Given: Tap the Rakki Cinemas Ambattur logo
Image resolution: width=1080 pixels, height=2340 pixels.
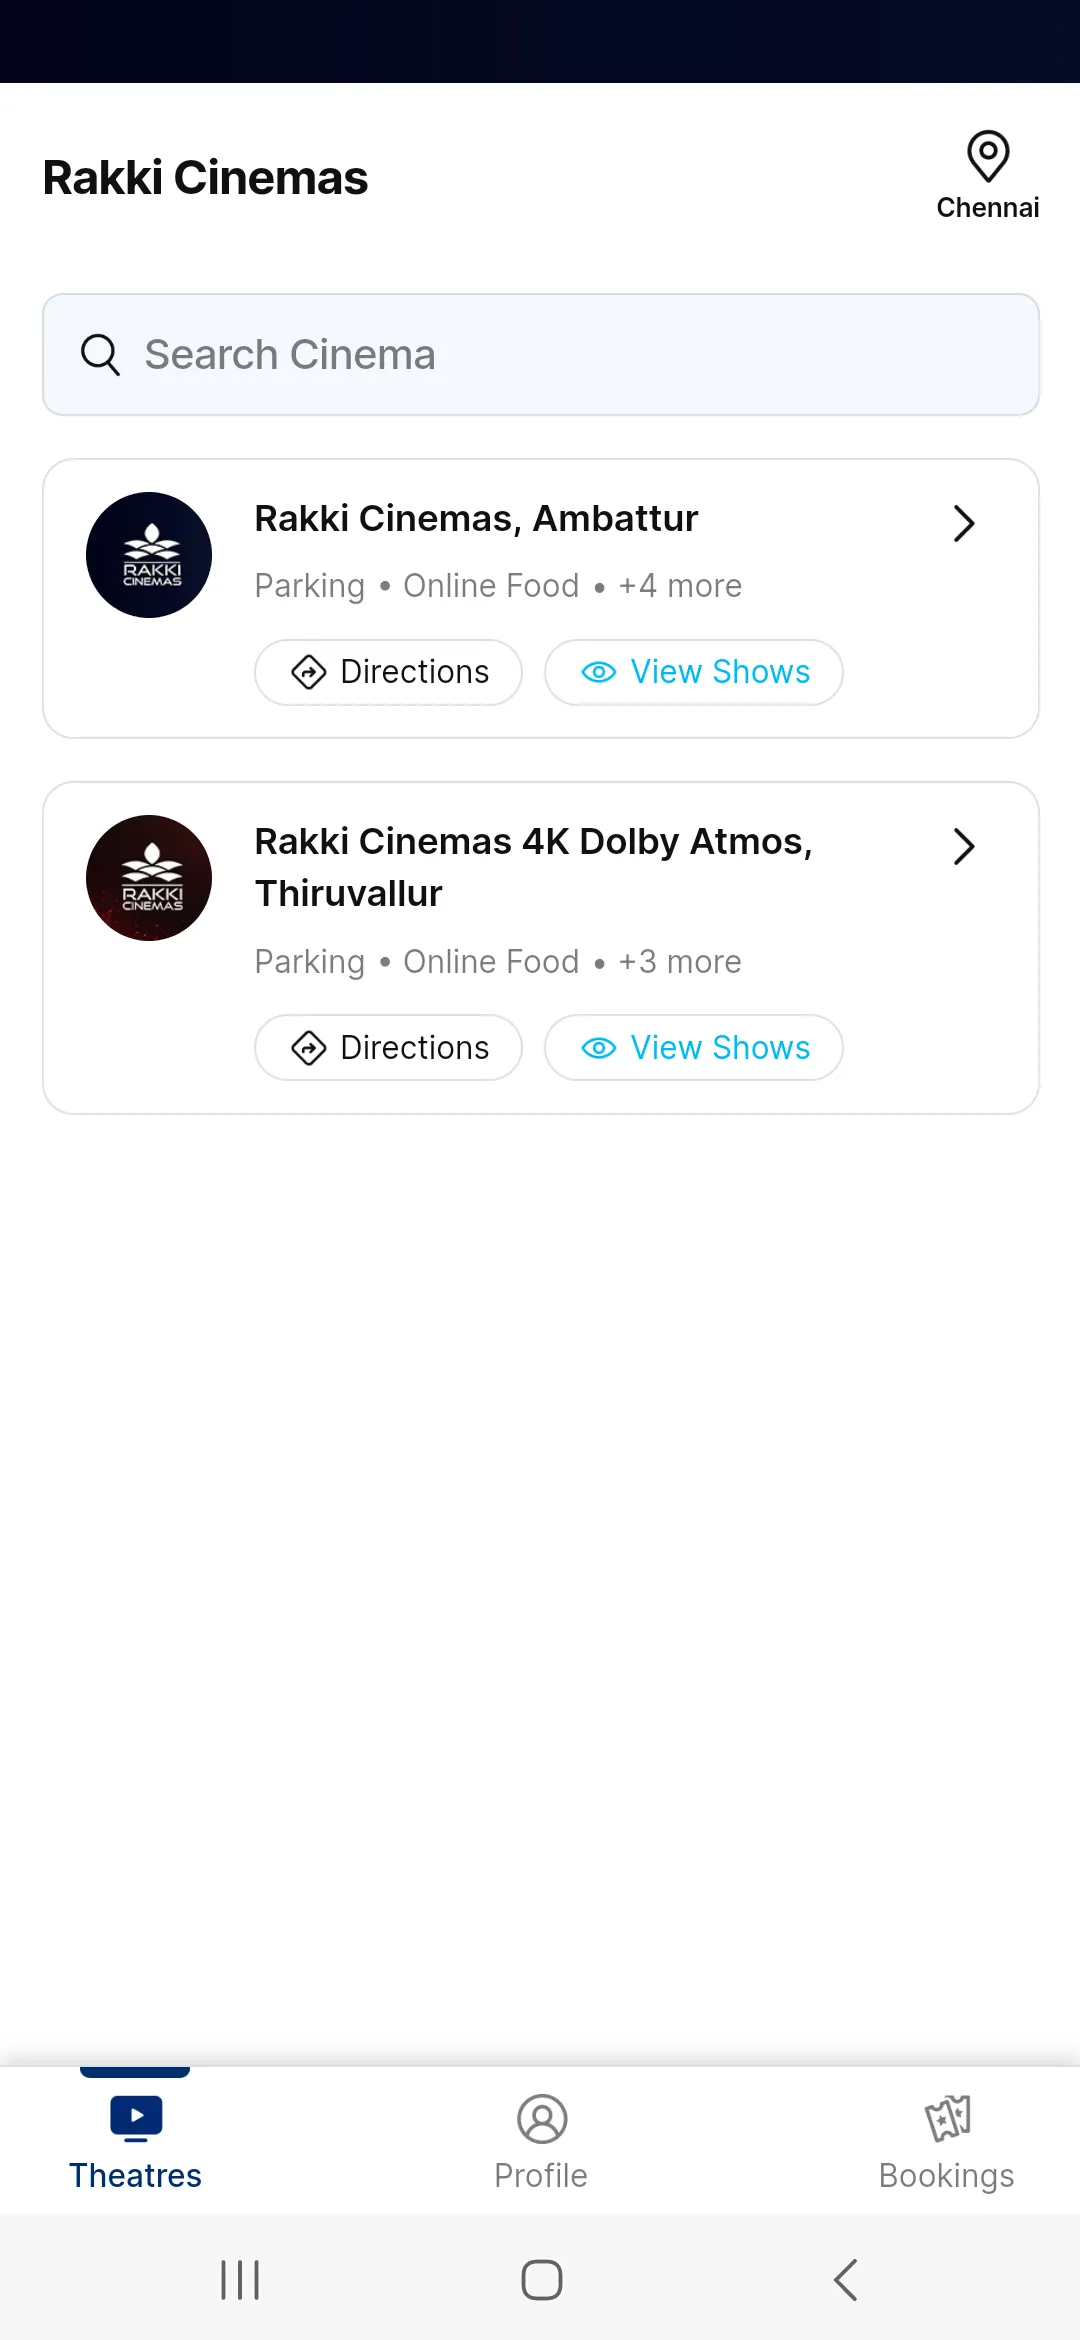Looking at the screenshot, I should (149, 555).
